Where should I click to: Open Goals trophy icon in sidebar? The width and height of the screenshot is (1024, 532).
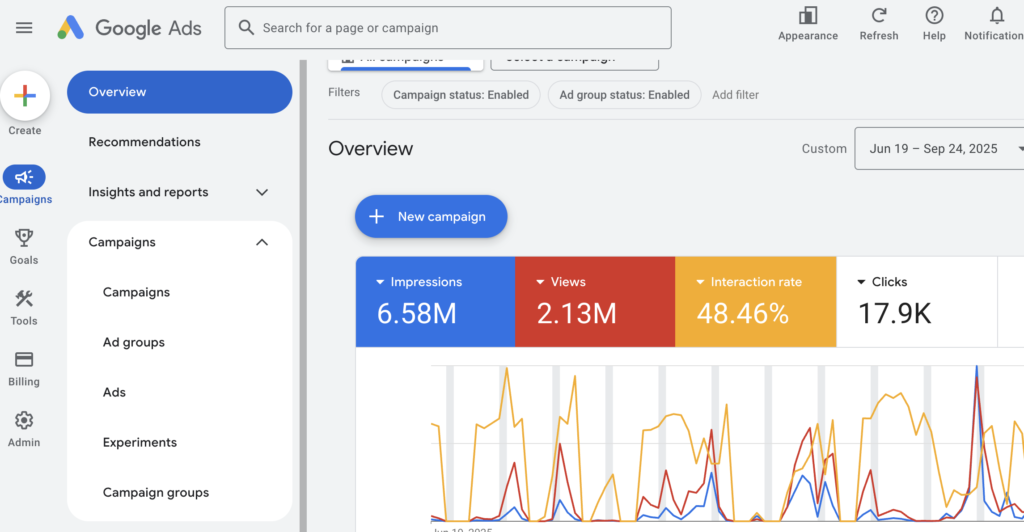tap(24, 238)
